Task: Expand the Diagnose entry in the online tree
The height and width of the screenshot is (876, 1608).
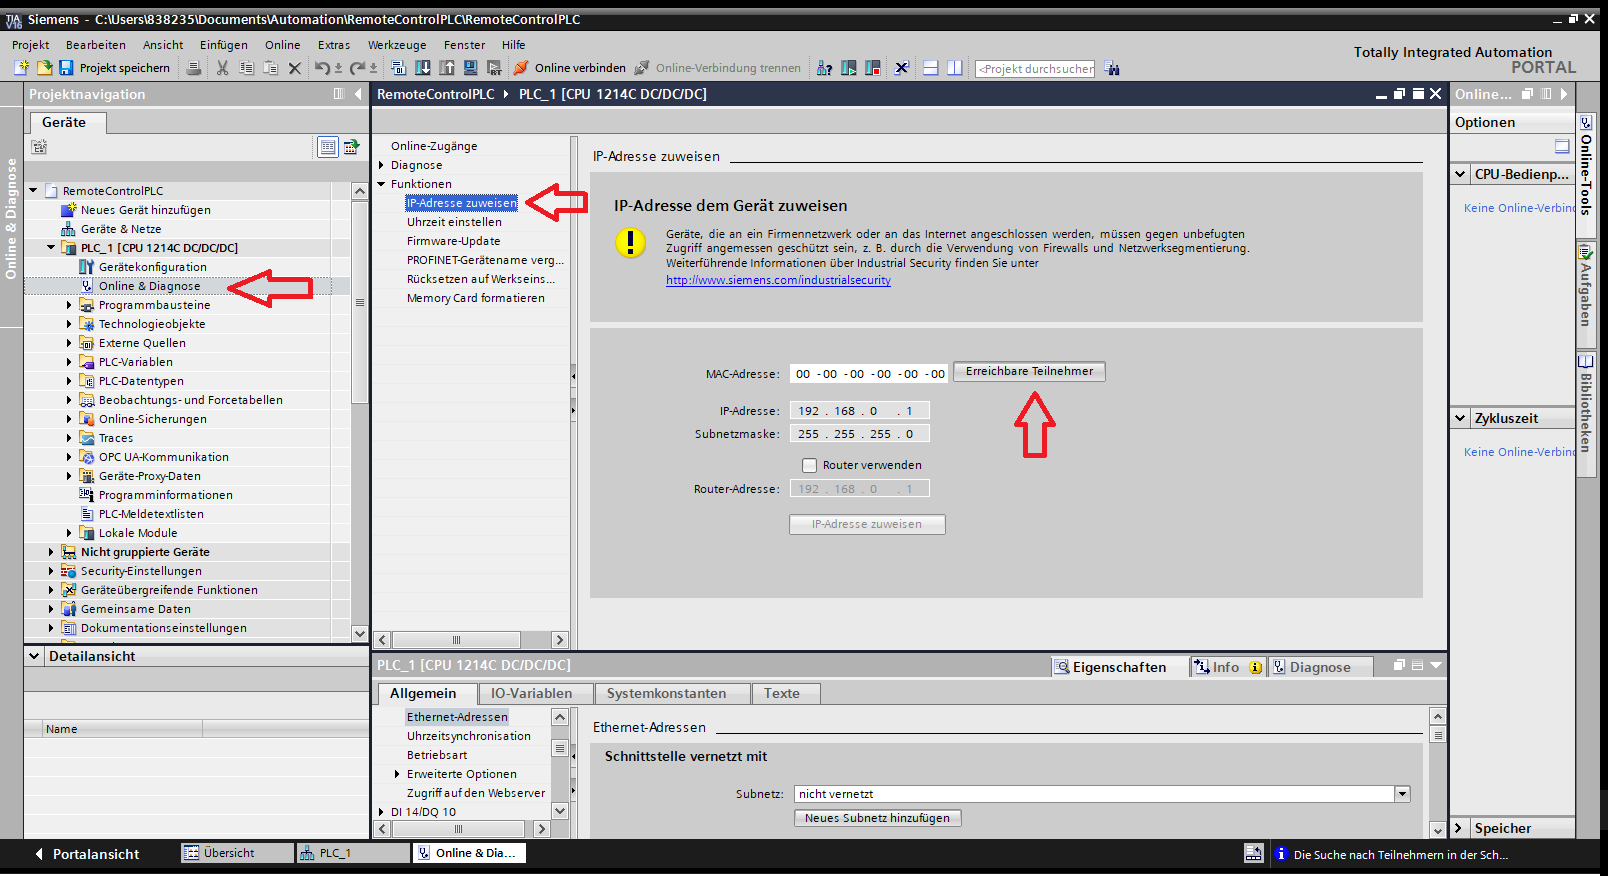Action: pos(381,165)
